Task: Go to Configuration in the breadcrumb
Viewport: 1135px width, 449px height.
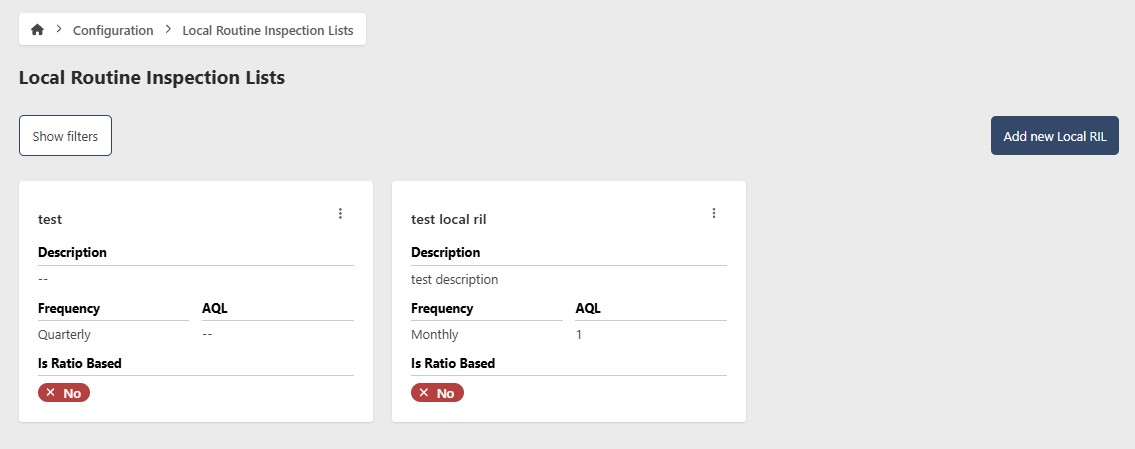Action: pyautogui.click(x=113, y=30)
